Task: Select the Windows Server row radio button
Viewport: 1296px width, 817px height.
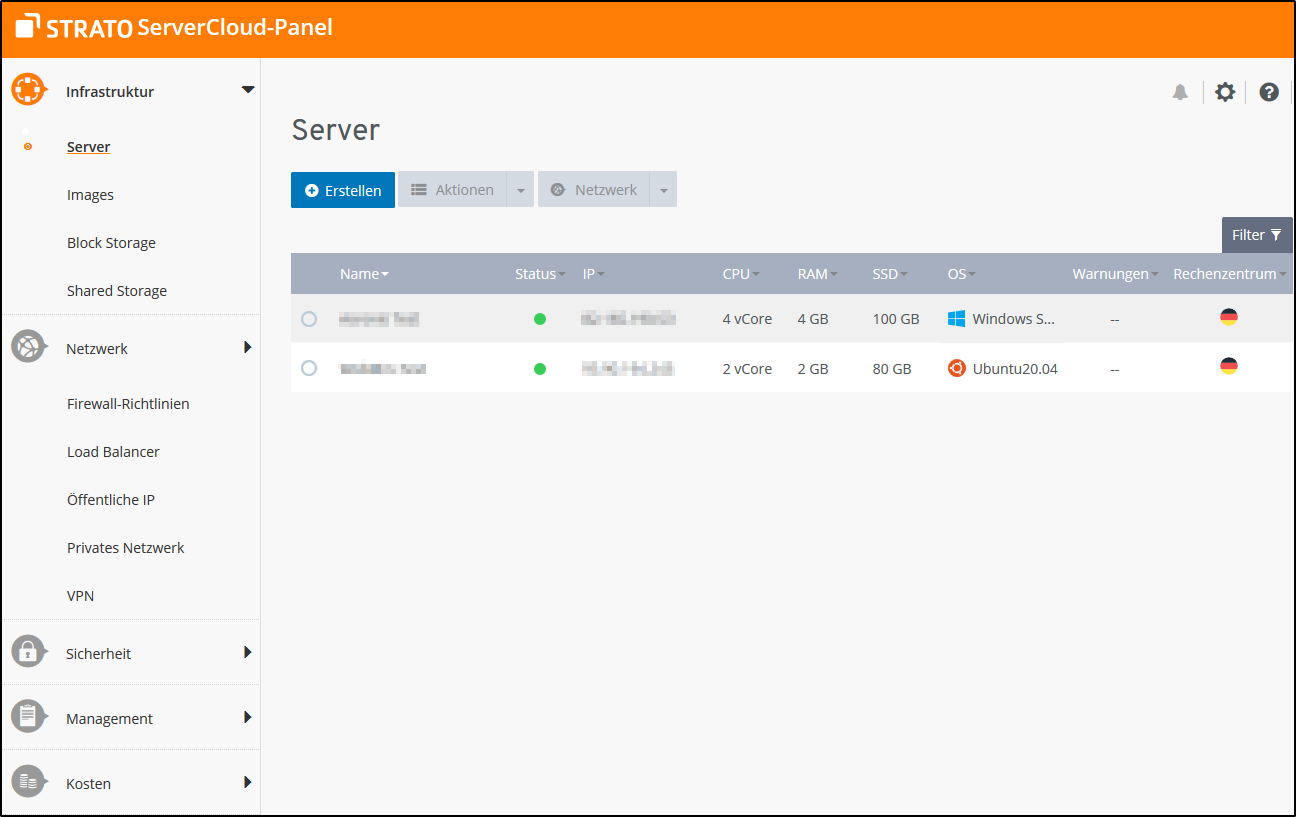Action: click(x=309, y=319)
